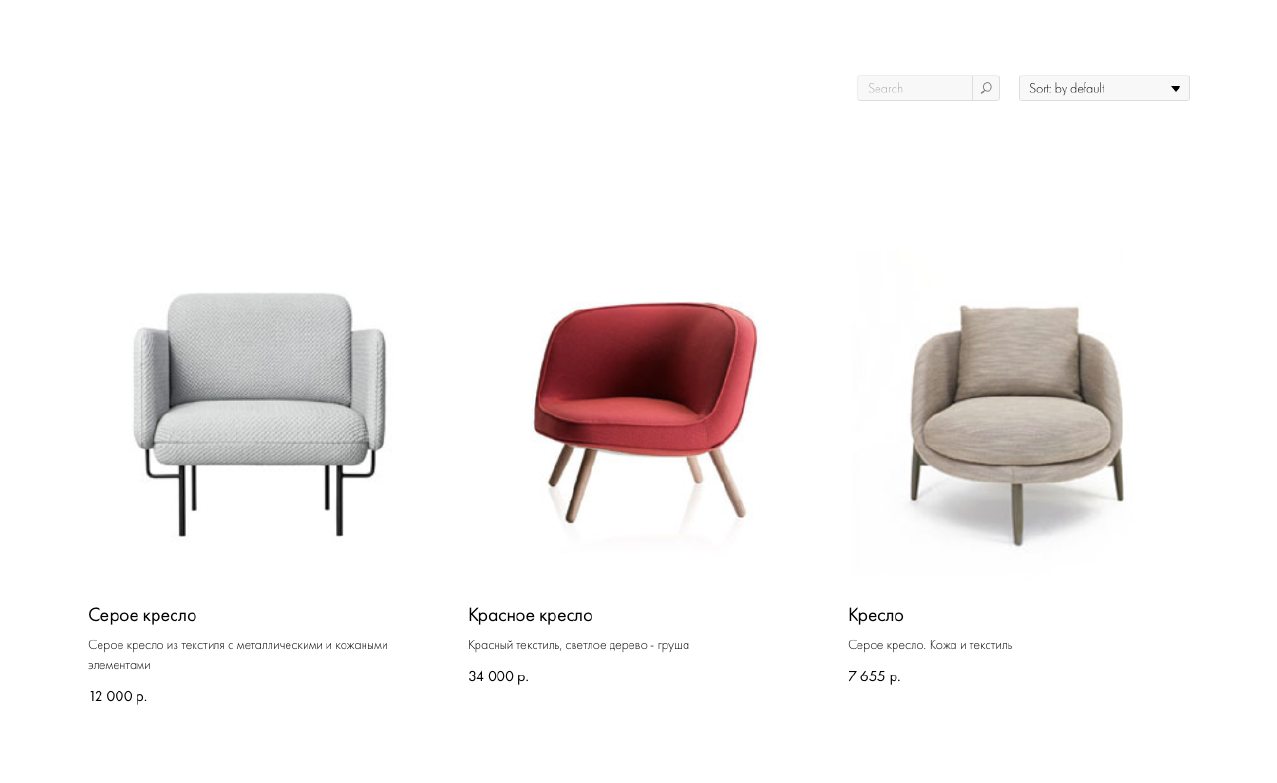Click the price 12 000 р.
Screen dimensions: 1277x783
[x=118, y=696]
